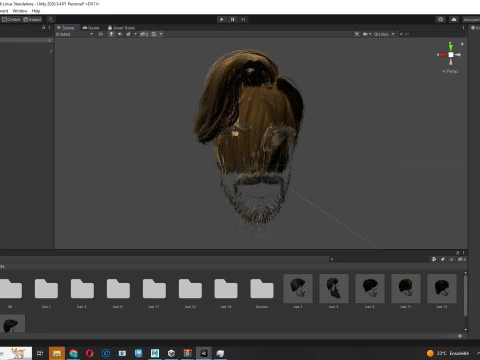Open the Help menu
Image resolution: width=480 pixels, height=360 pixels.
point(36,11)
